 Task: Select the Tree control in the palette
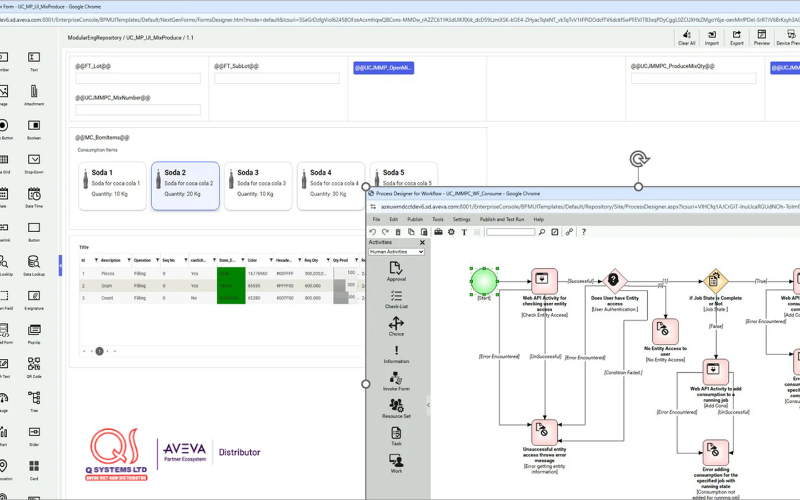[34, 402]
